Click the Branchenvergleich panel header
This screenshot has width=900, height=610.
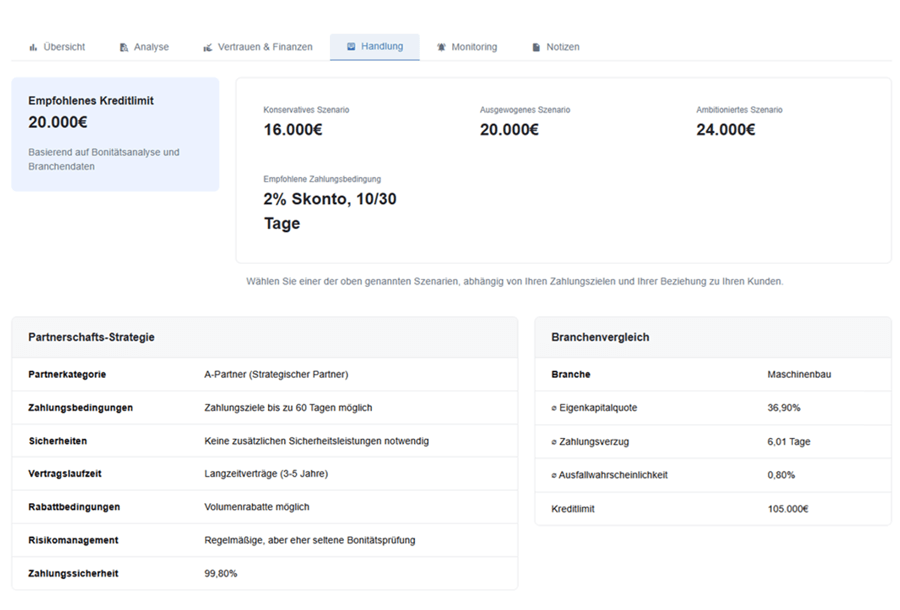[x=712, y=337]
